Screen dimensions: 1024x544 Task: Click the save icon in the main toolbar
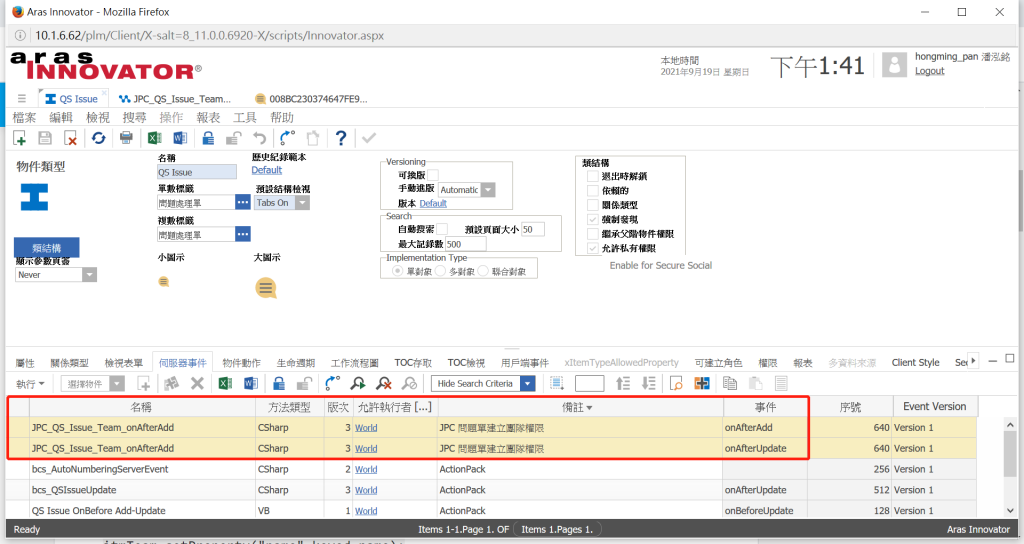(x=45, y=138)
